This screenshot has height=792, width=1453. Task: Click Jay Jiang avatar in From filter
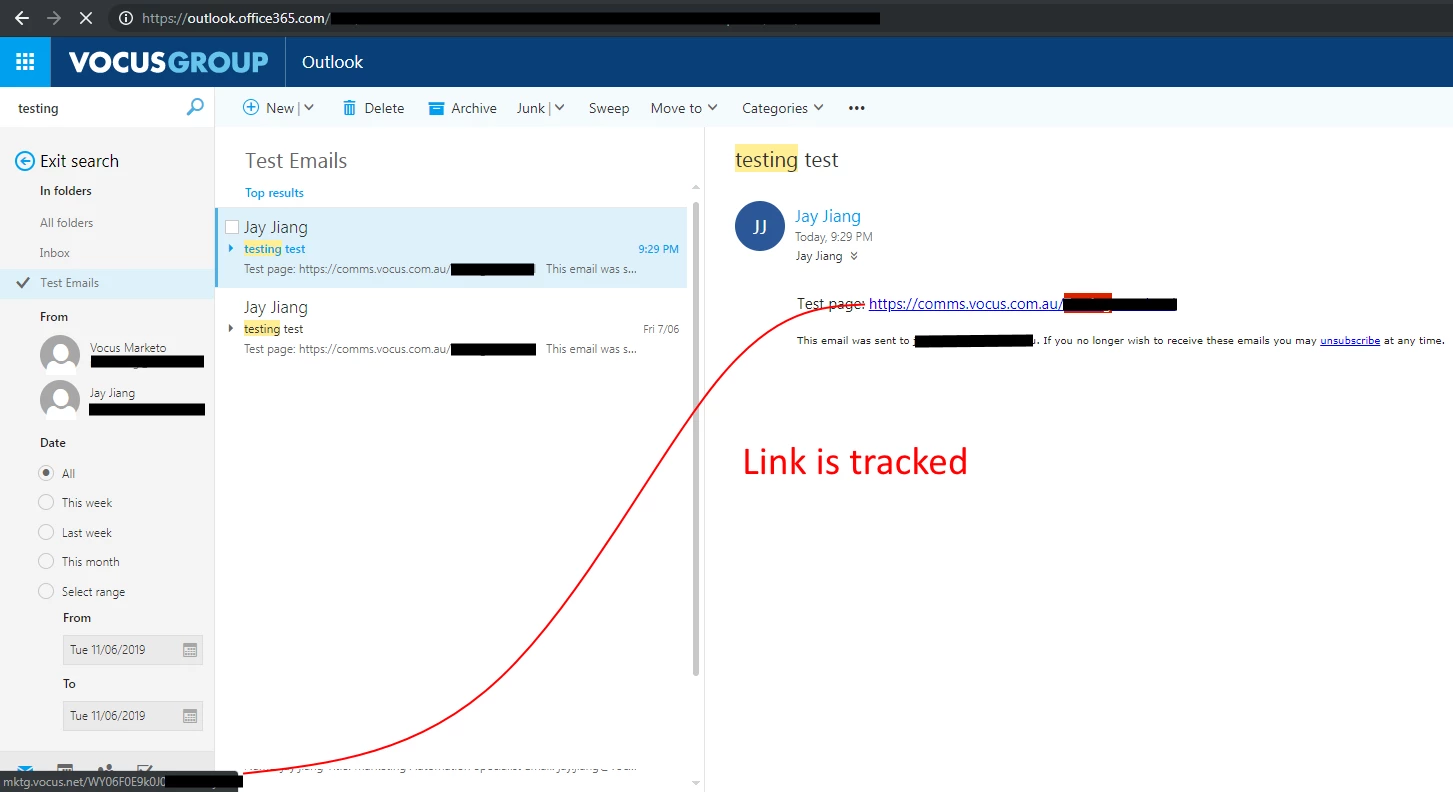pos(60,400)
